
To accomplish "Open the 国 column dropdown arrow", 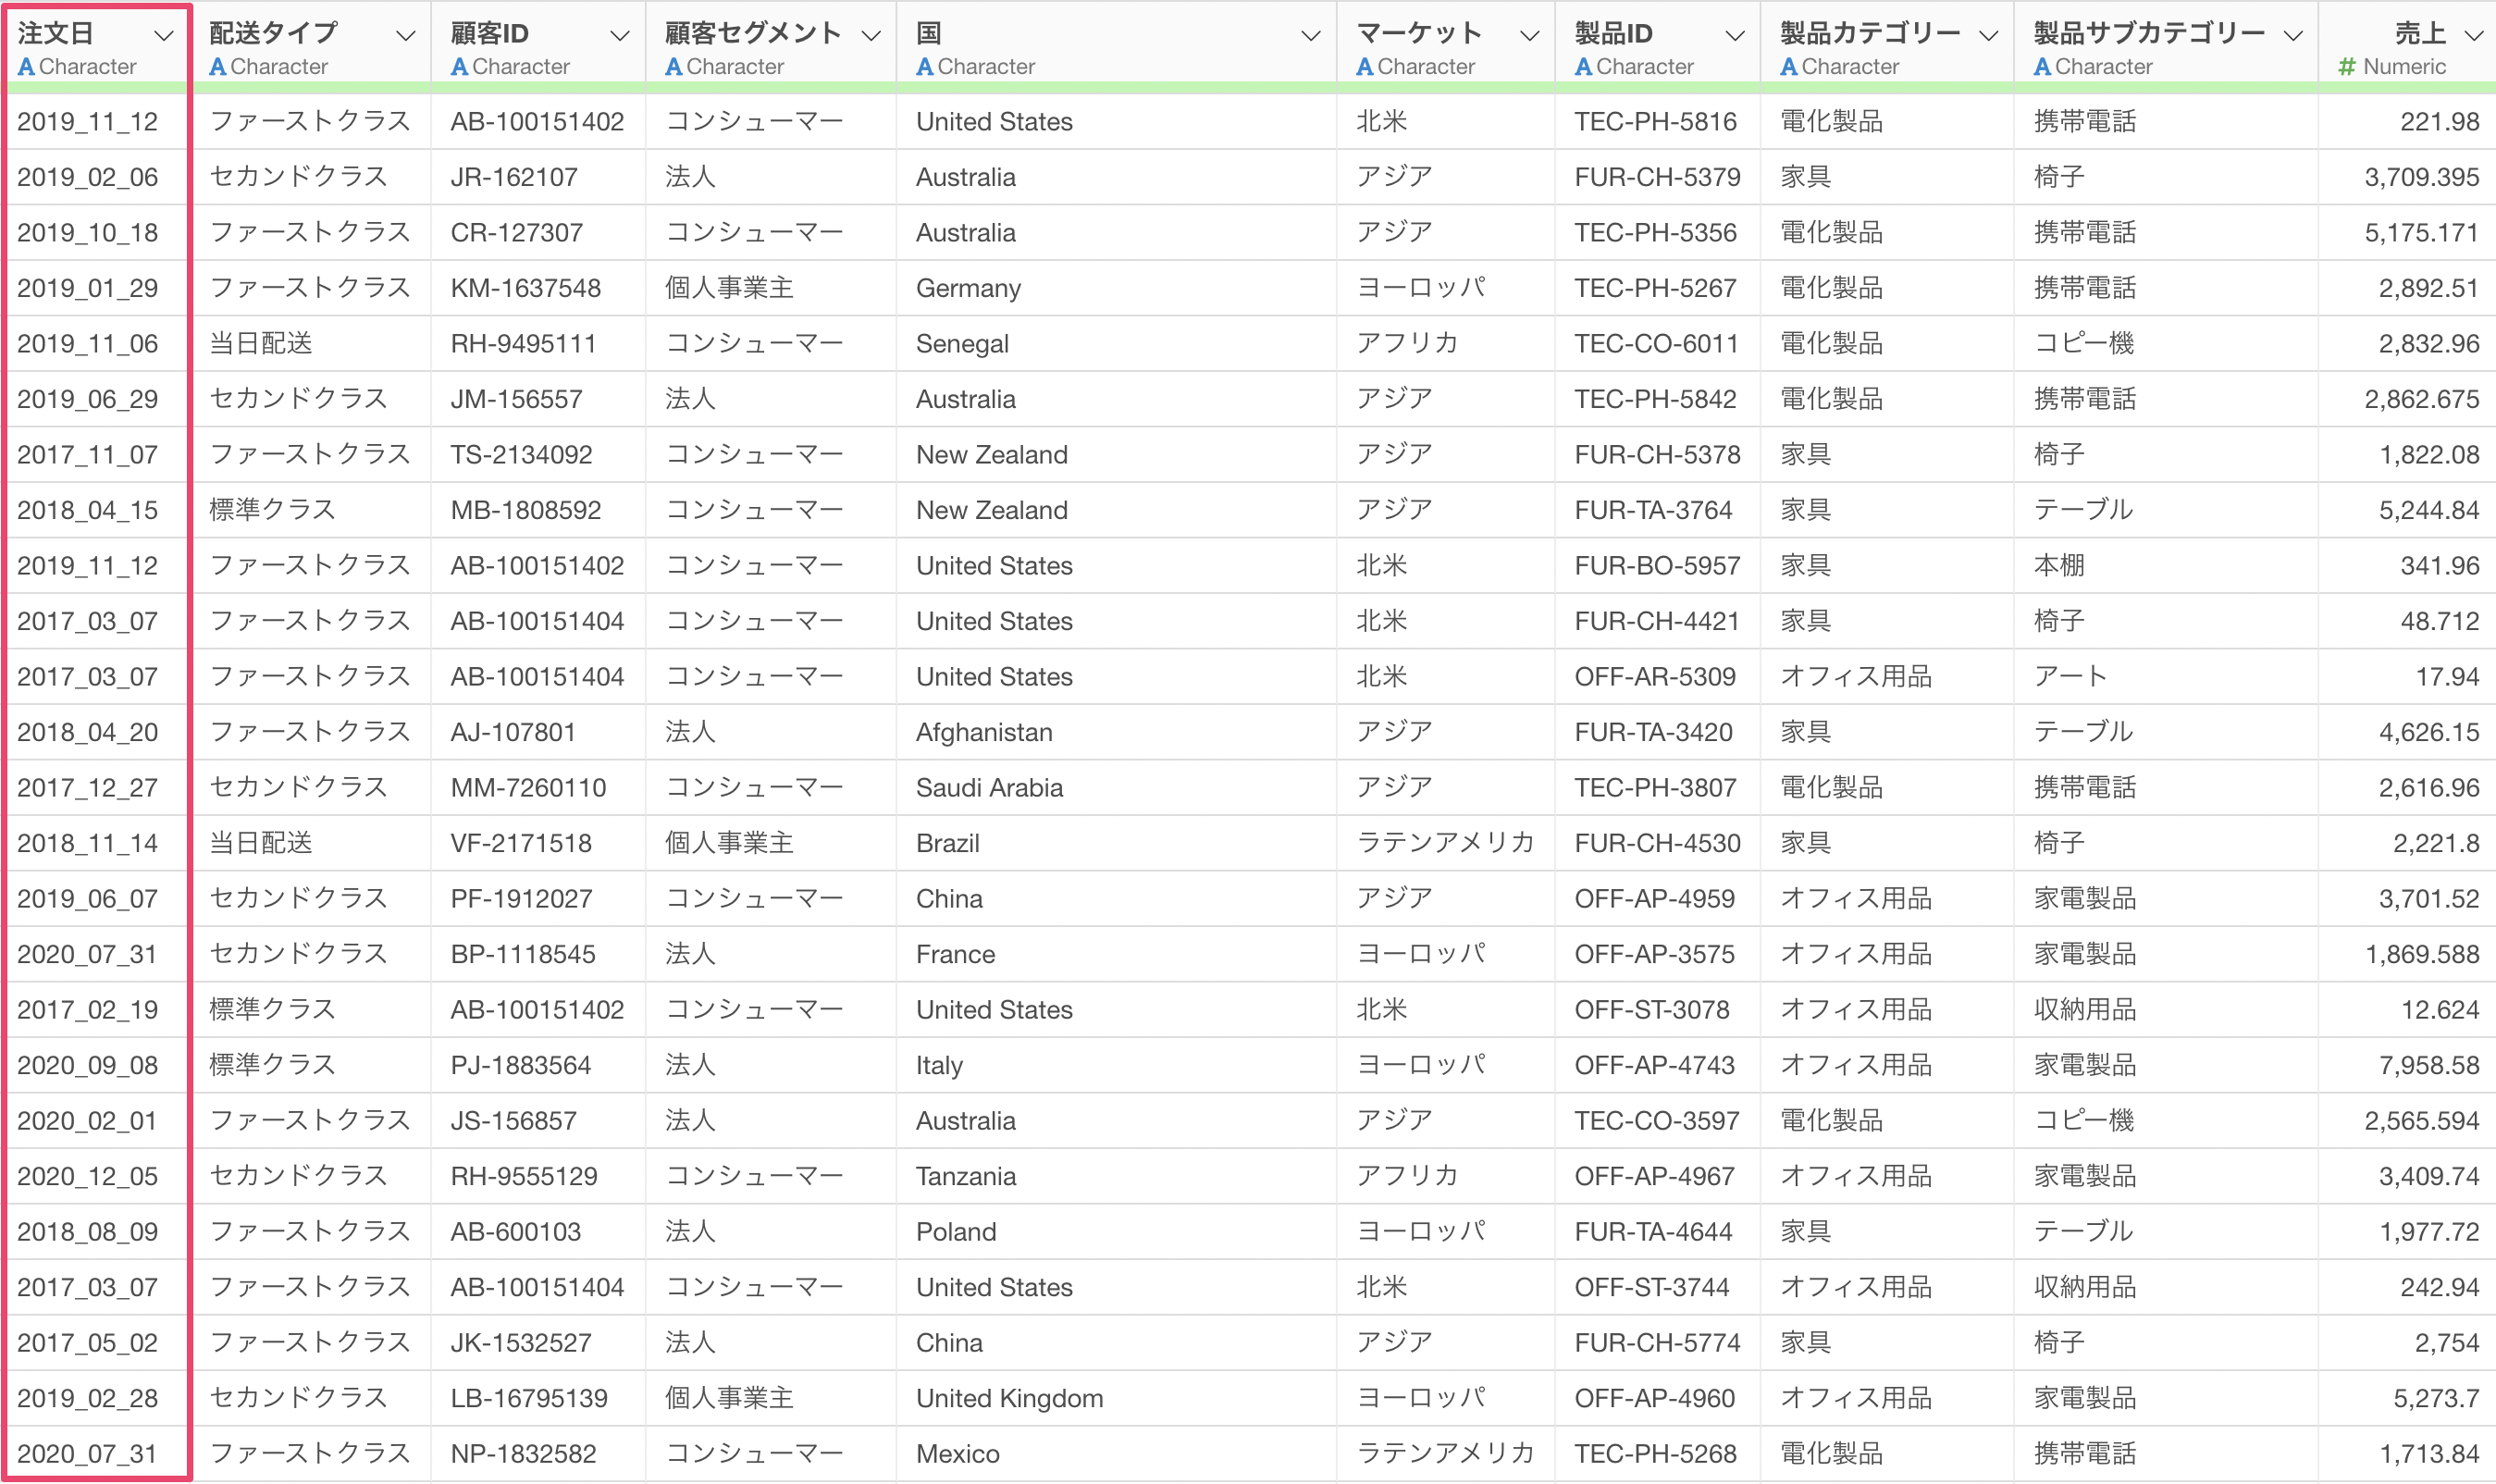I will coord(1310,36).
